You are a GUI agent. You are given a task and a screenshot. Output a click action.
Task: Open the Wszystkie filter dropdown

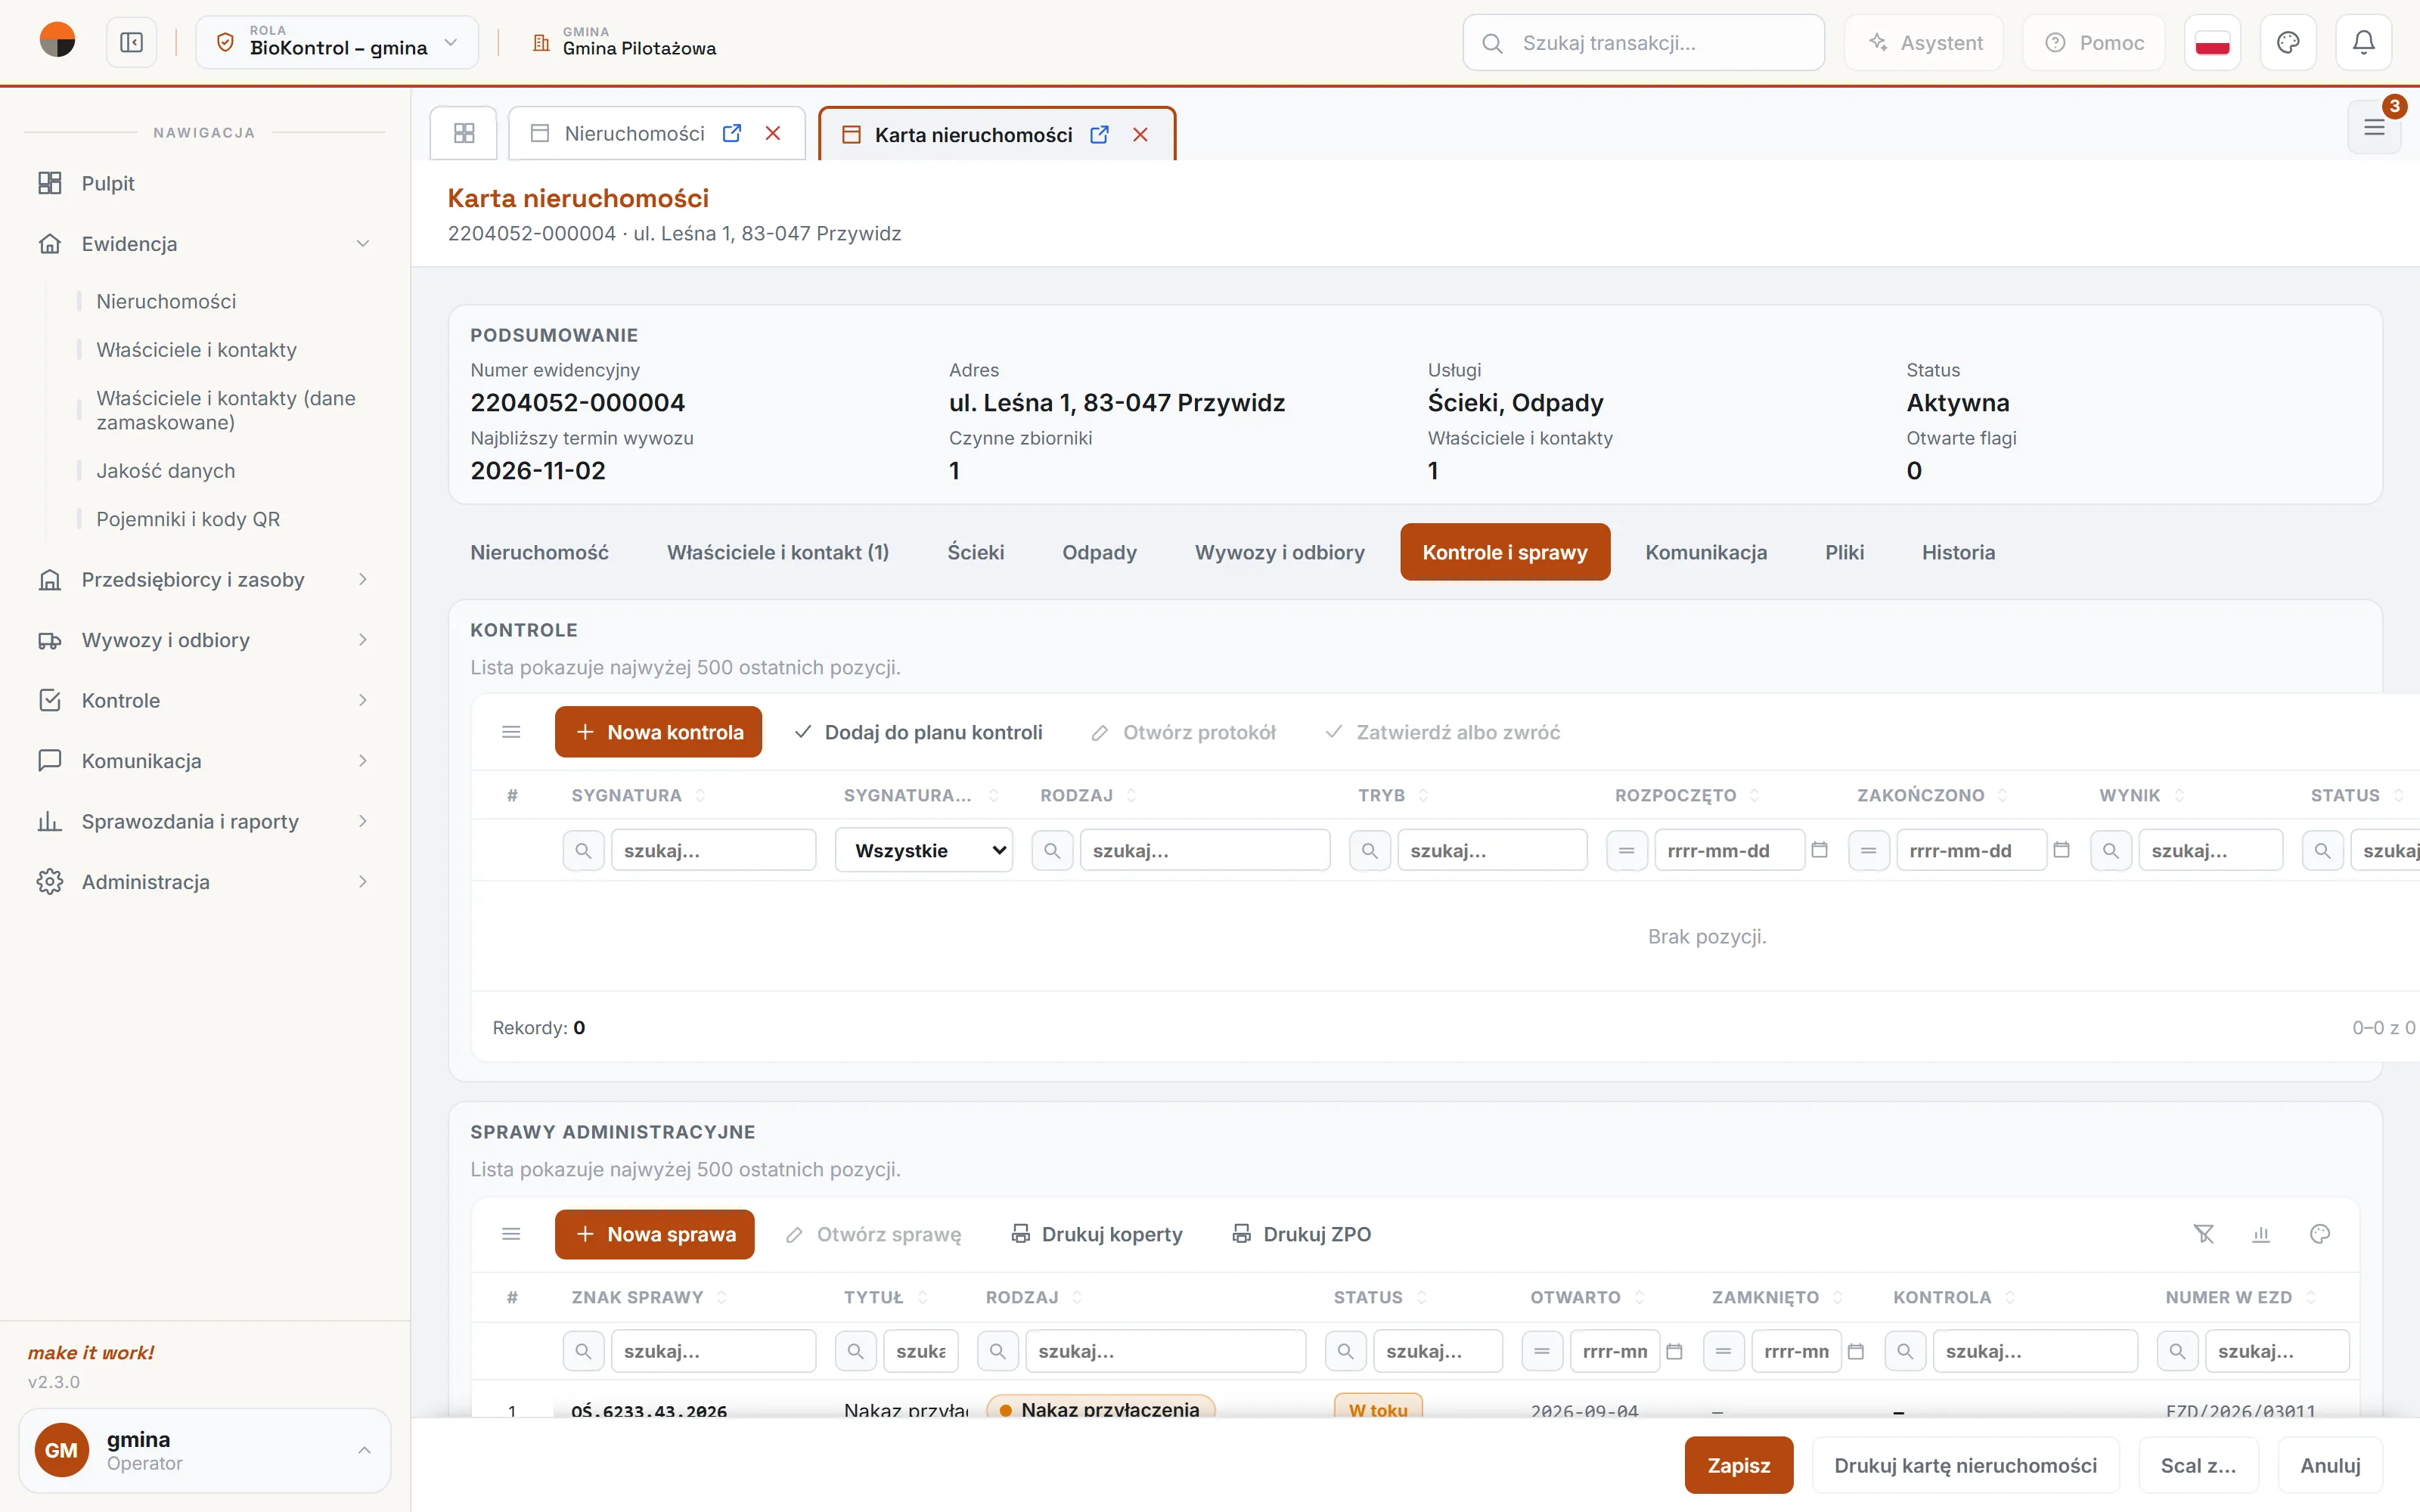[924, 850]
